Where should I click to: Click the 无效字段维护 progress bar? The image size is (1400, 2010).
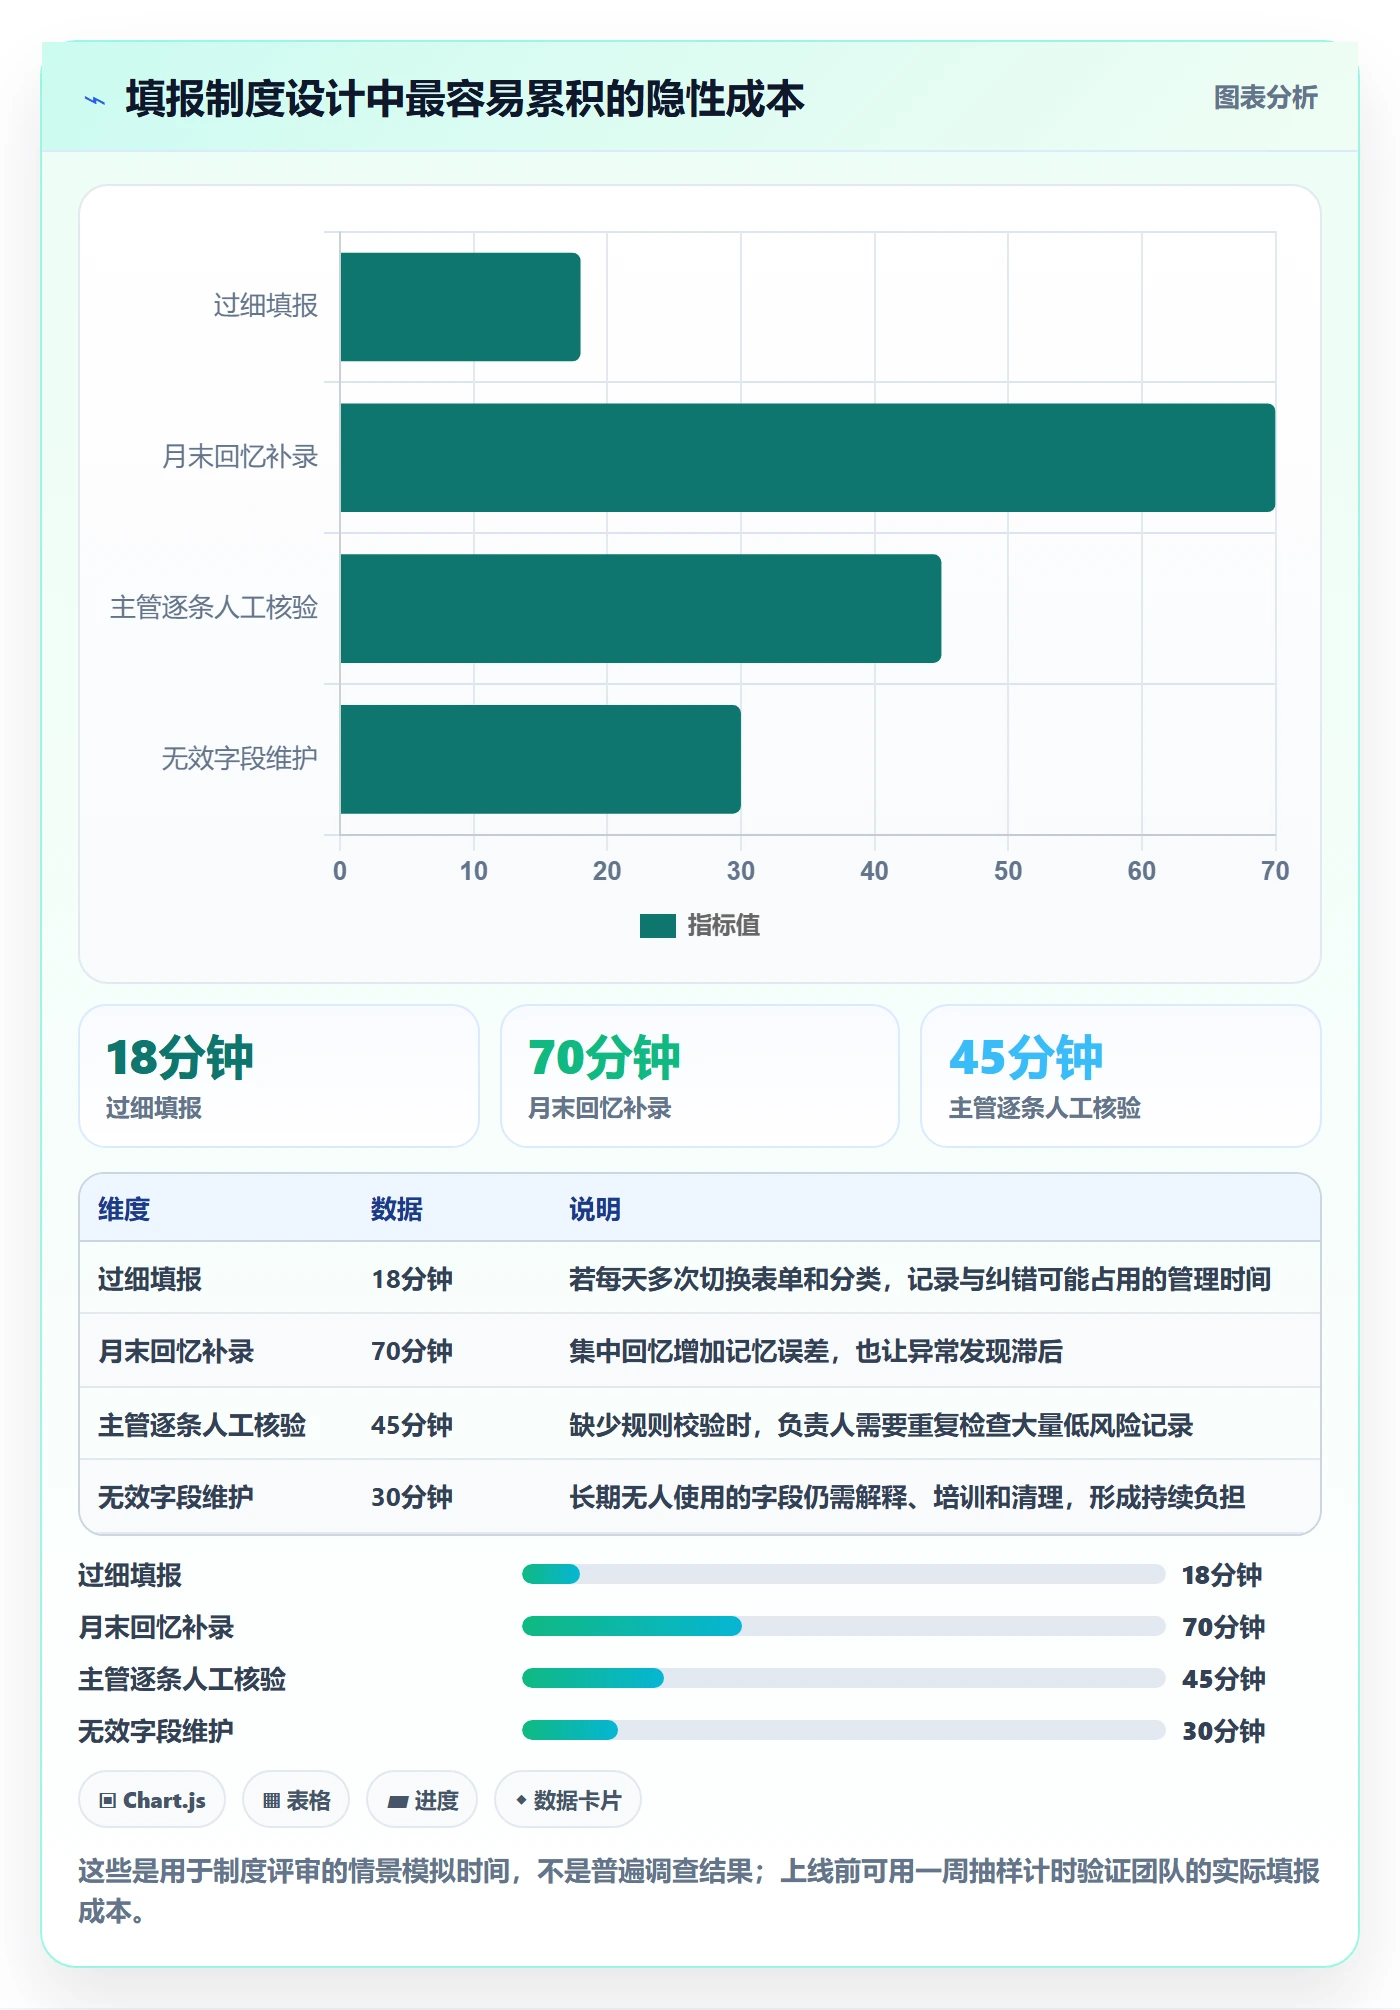[x=843, y=1730]
